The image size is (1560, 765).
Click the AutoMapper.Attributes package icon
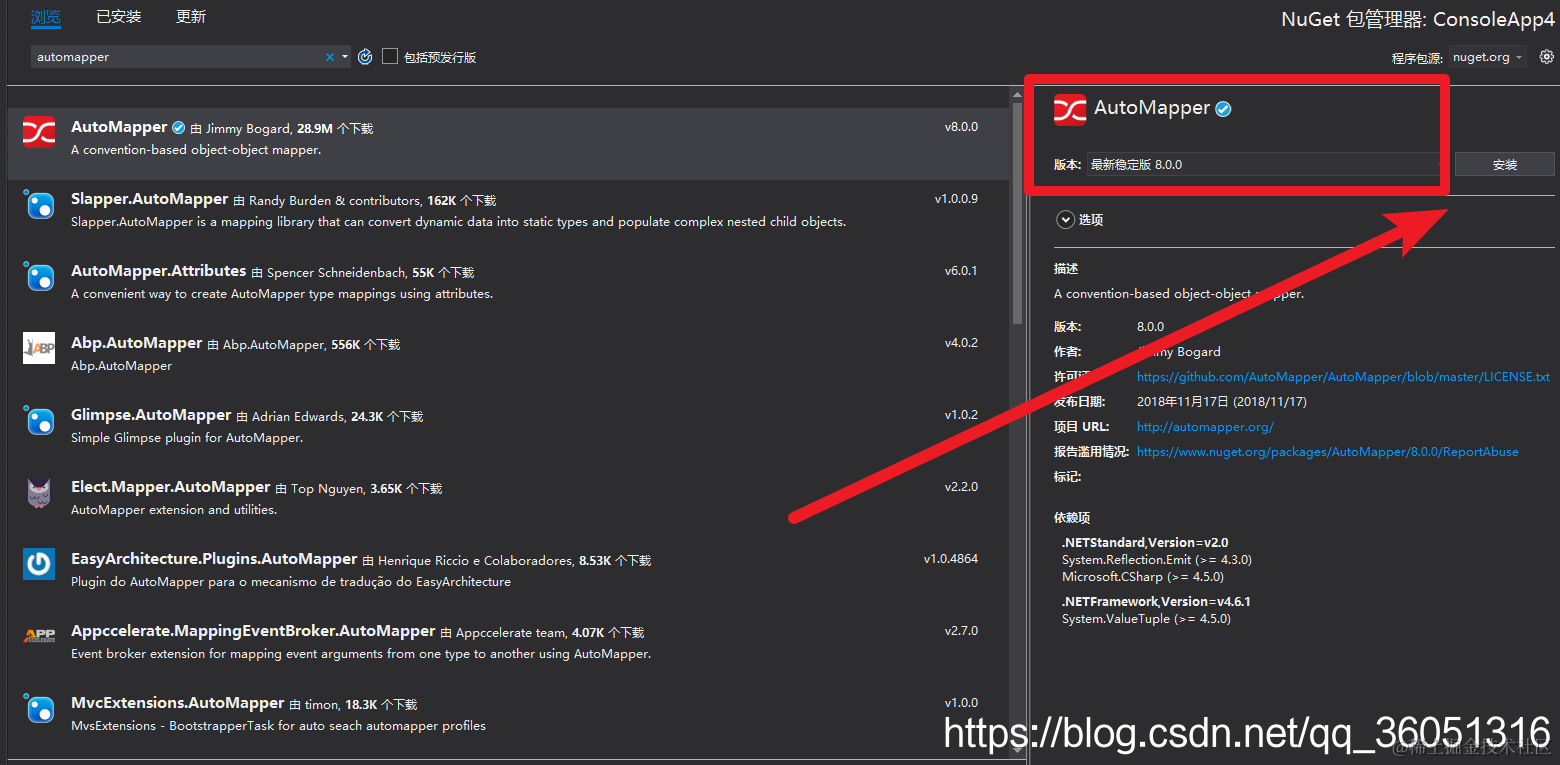point(39,276)
